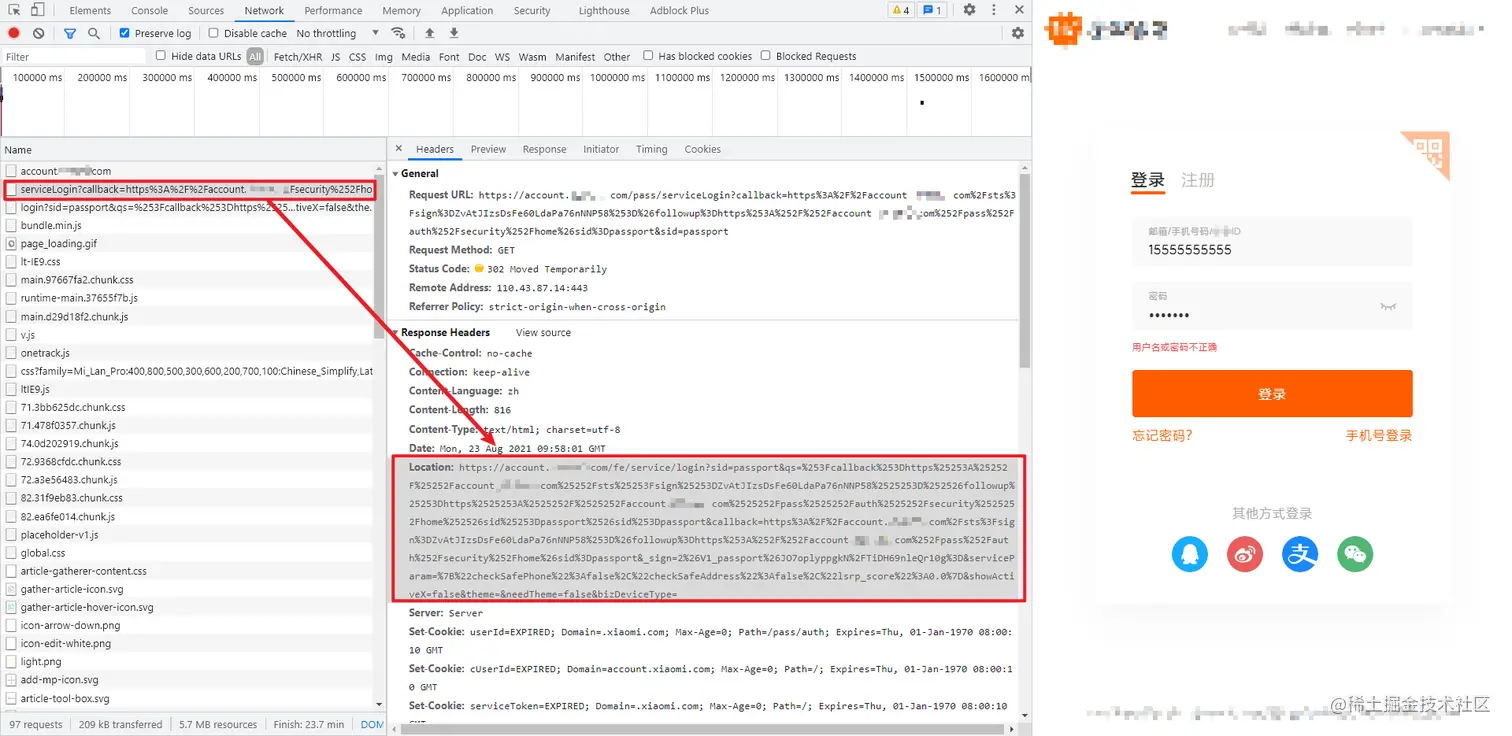Clear the network log
This screenshot has height=736, width=1512.
[38, 33]
